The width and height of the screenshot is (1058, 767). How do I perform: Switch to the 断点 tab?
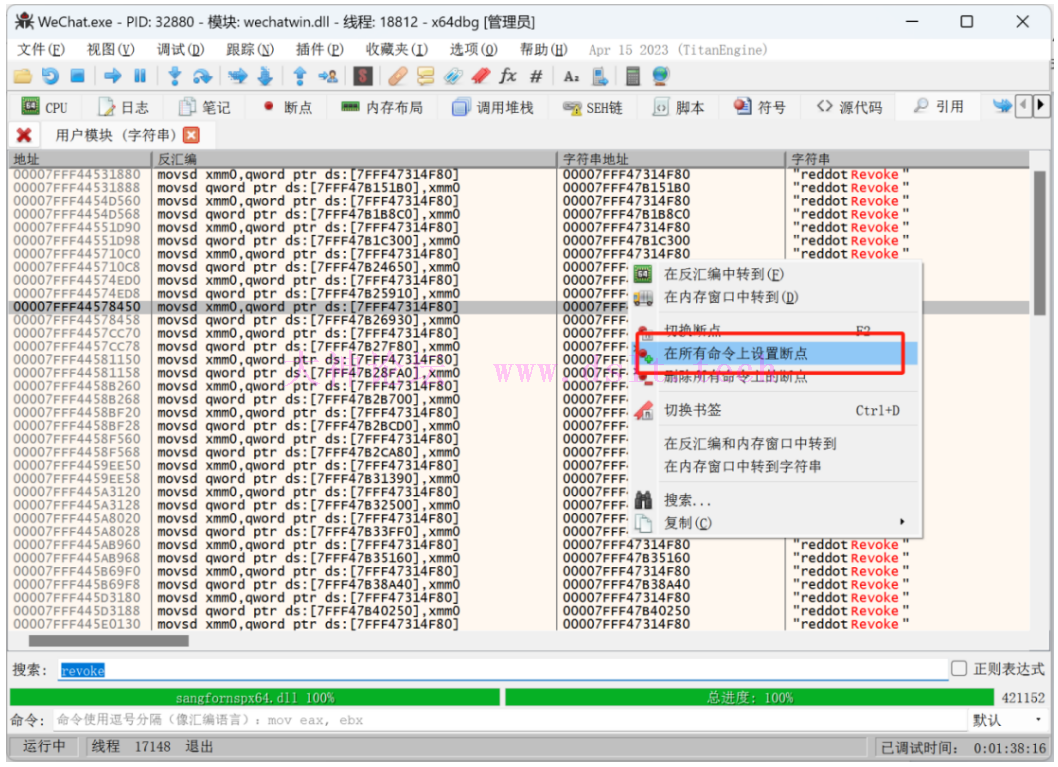pyautogui.click(x=288, y=107)
